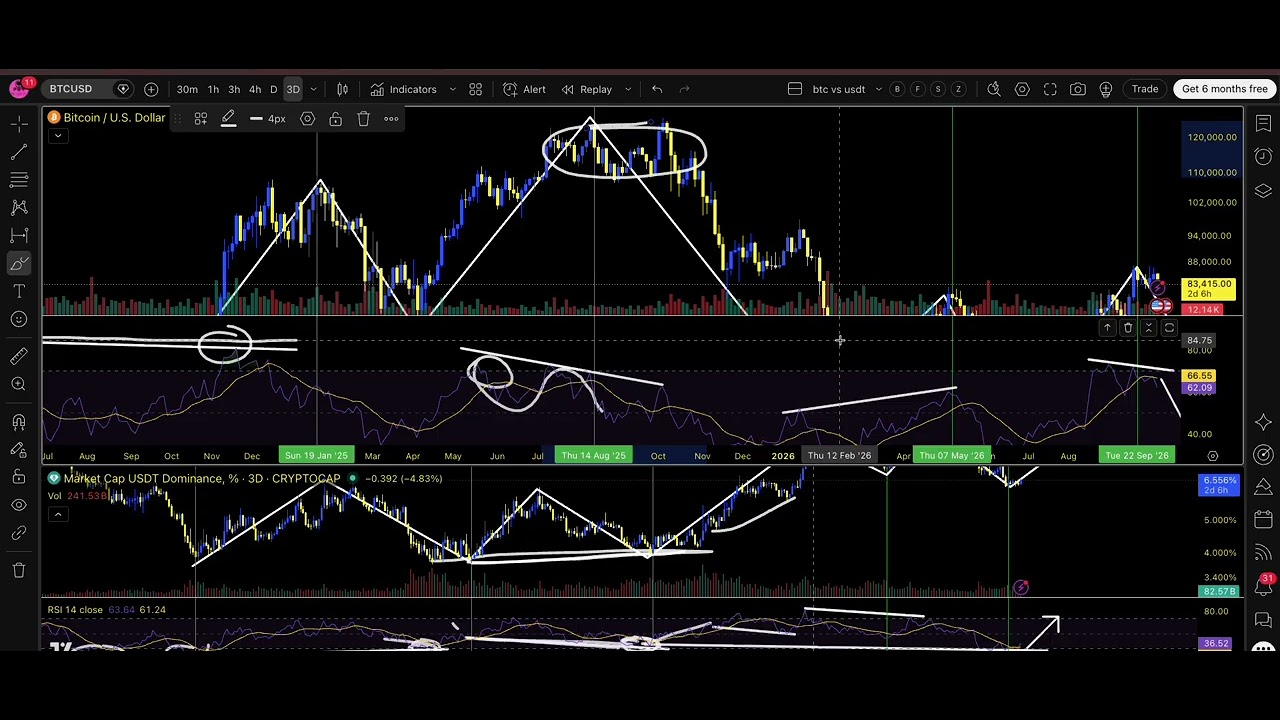The height and width of the screenshot is (720, 1280).
Task: Open the Fibonacci retracement tools
Action: (x=19, y=180)
